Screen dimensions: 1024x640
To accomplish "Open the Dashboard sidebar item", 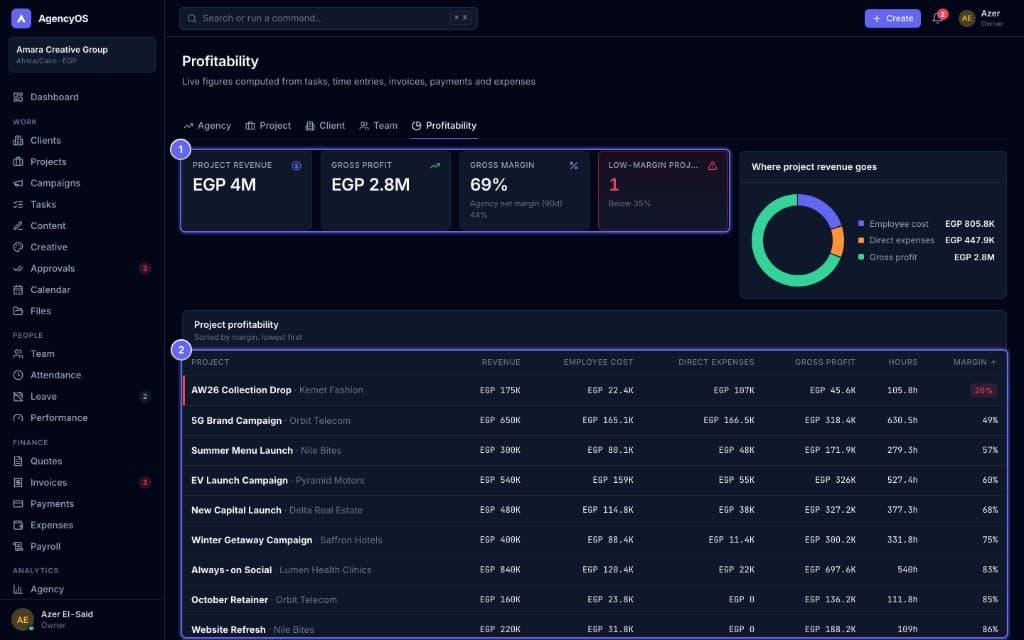I will [x=82, y=97].
